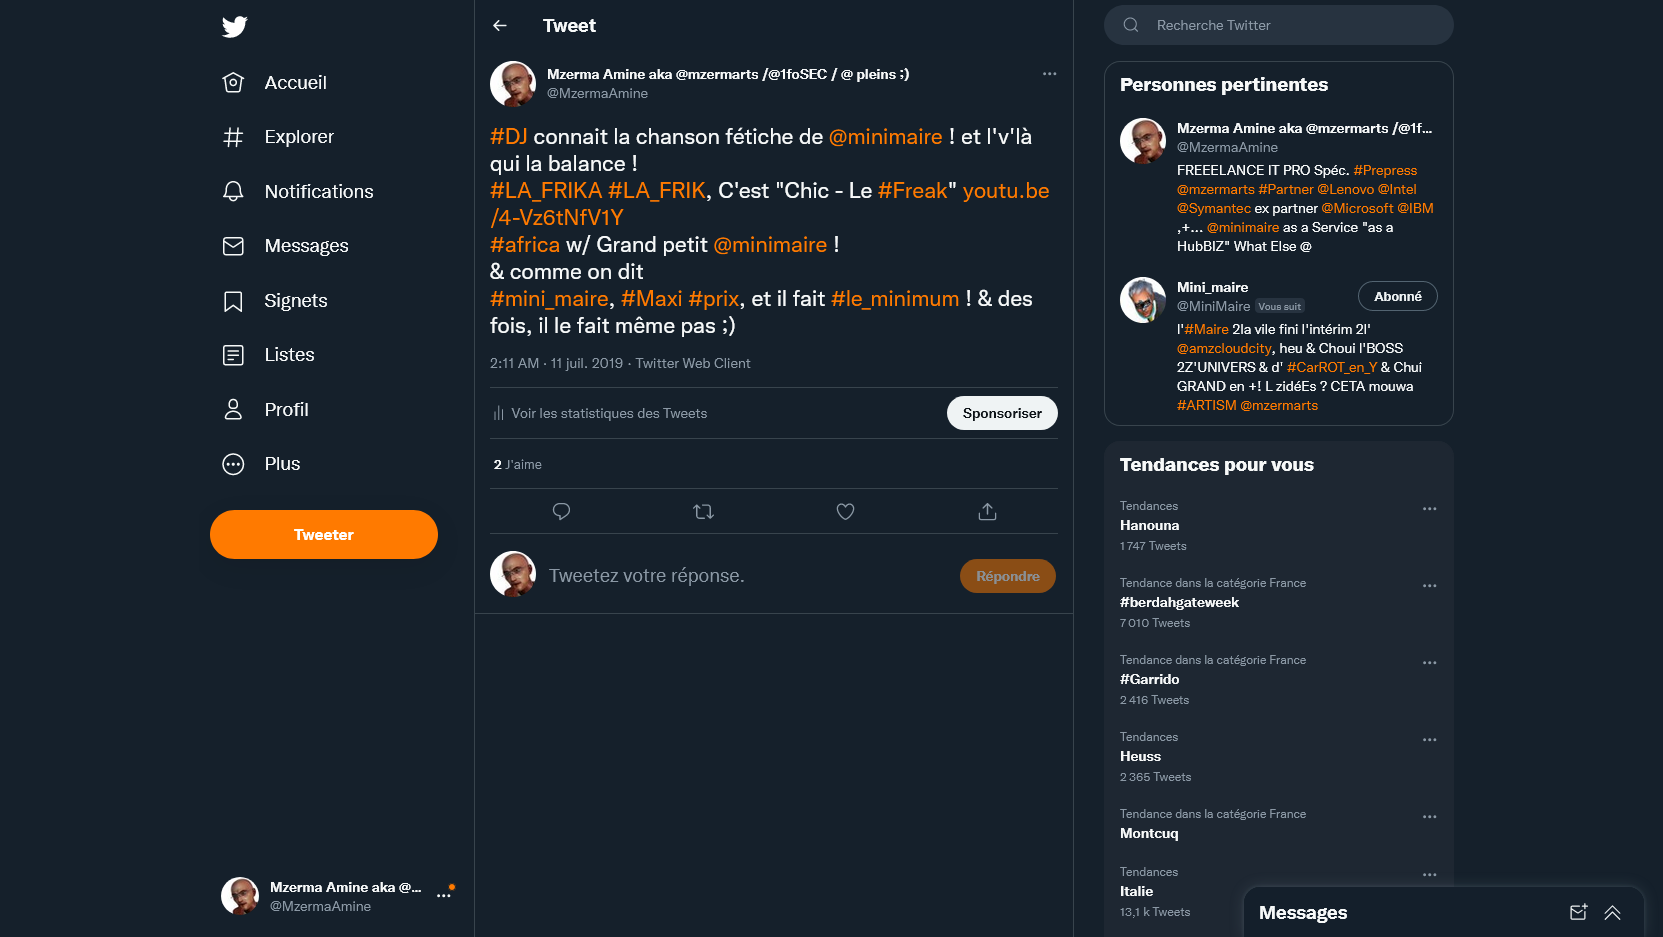Viewport: 1663px width, 937px height.
Task: Open the Plus menu in sidebar
Action: 281,464
